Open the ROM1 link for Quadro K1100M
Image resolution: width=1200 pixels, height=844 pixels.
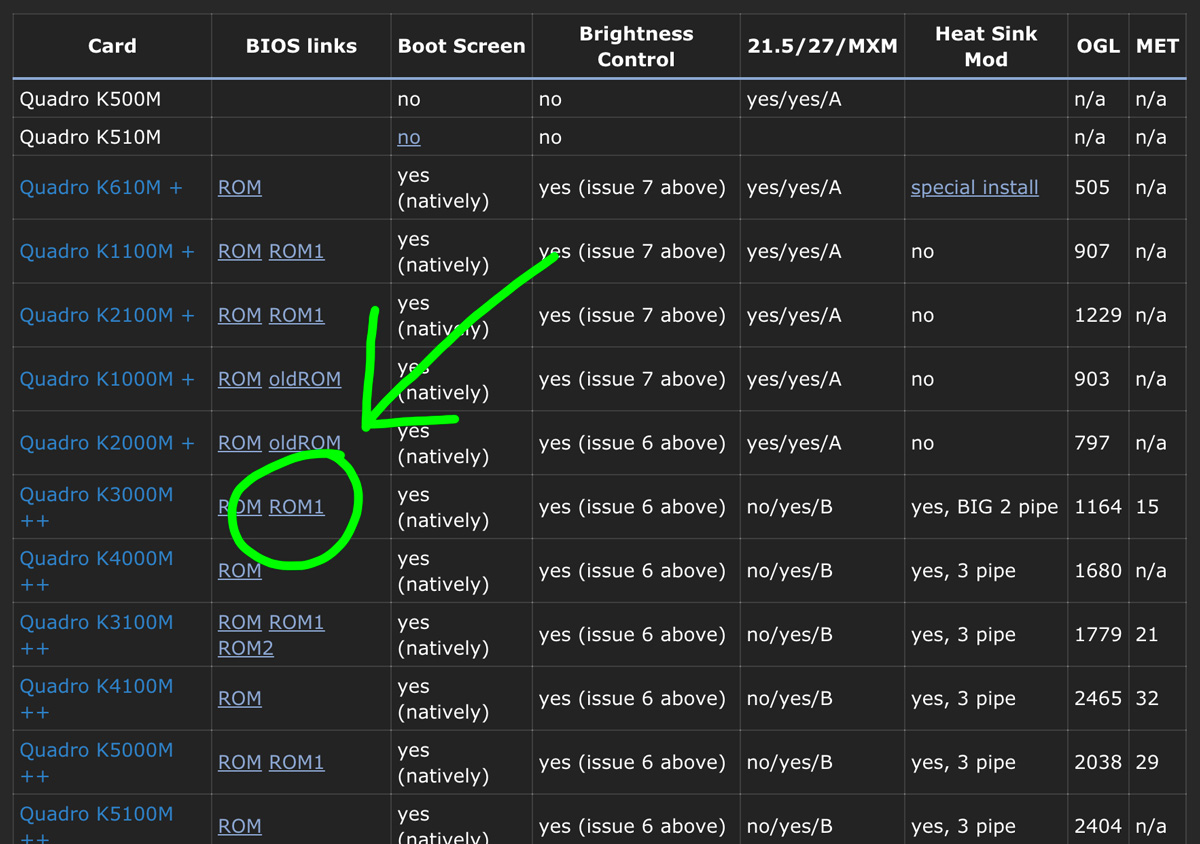297,251
